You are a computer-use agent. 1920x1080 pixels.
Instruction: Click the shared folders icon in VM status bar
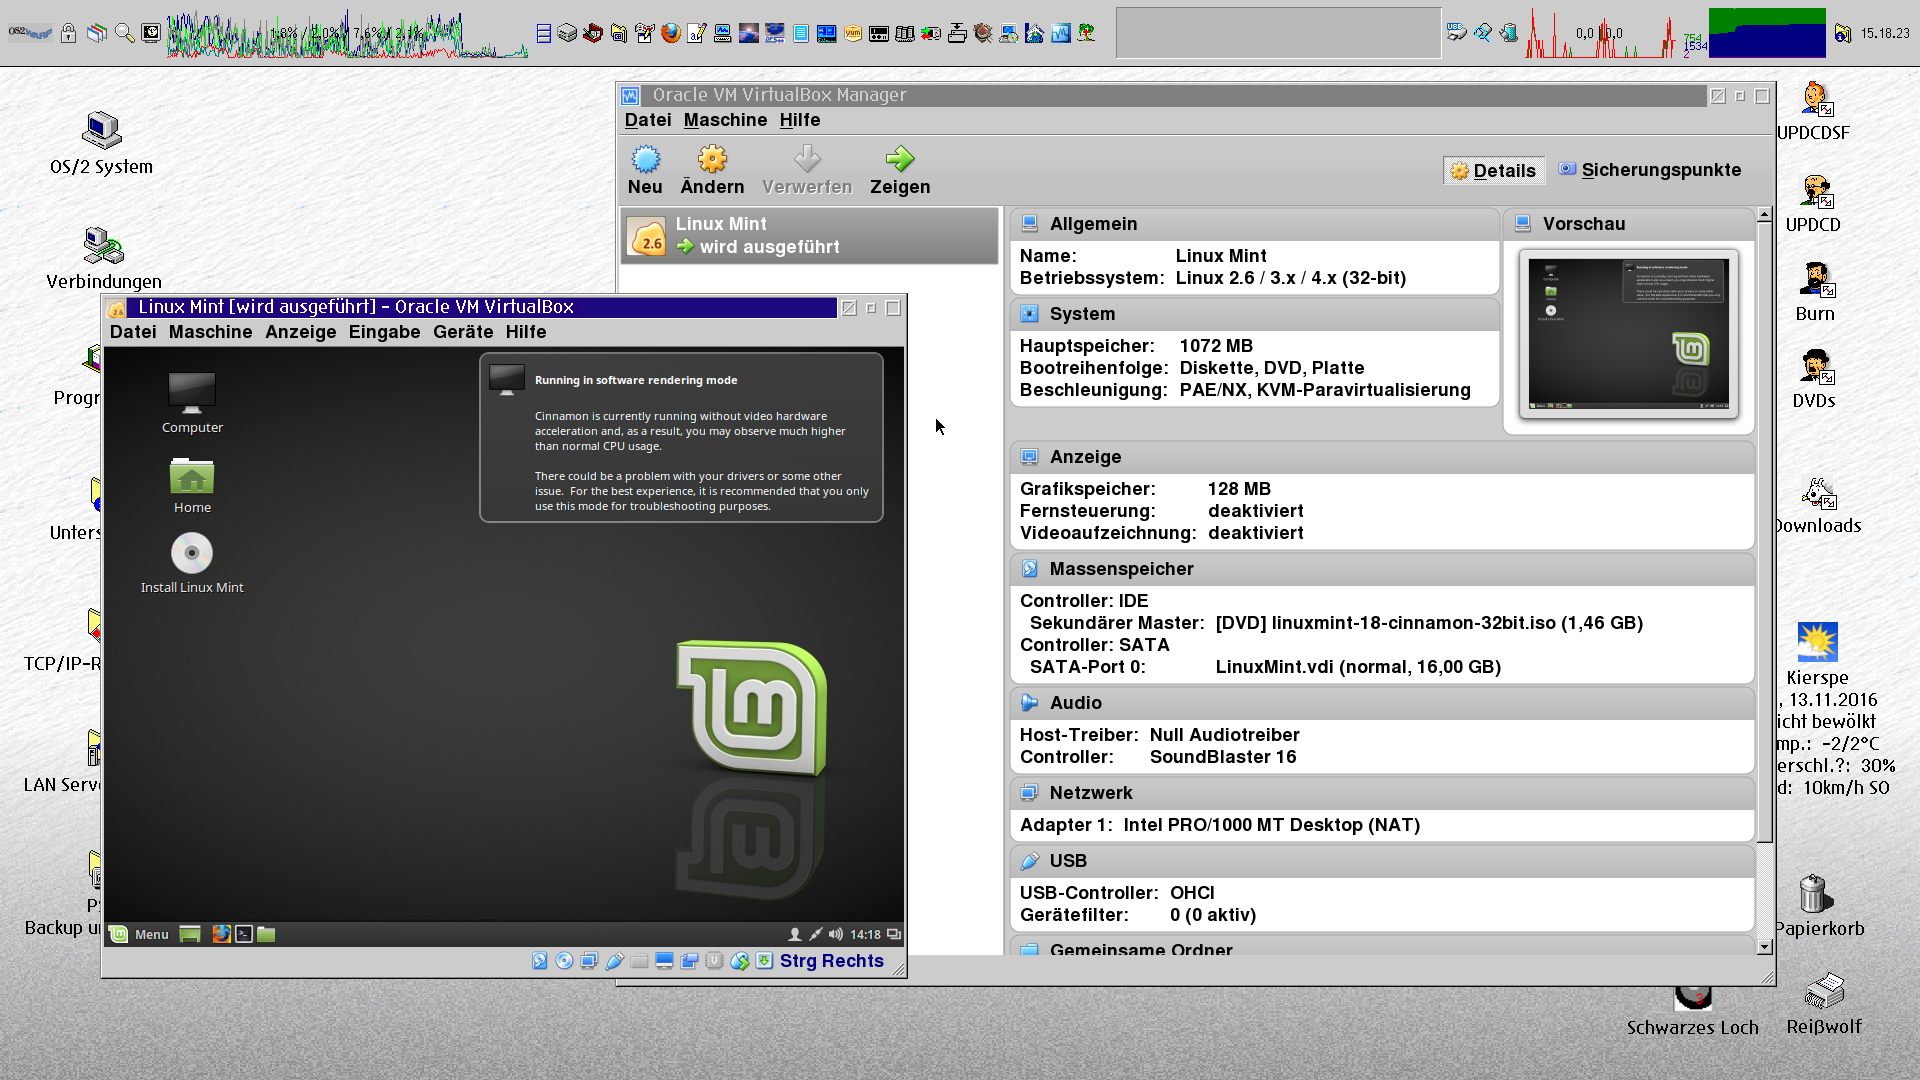tap(639, 961)
